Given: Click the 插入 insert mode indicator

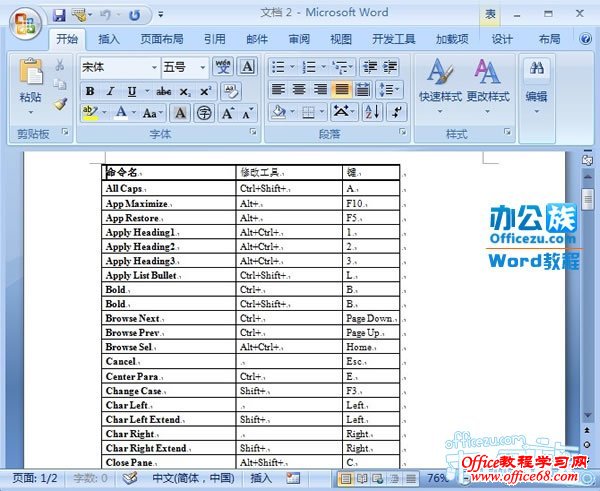Looking at the screenshot, I should pyautogui.click(x=261, y=478).
